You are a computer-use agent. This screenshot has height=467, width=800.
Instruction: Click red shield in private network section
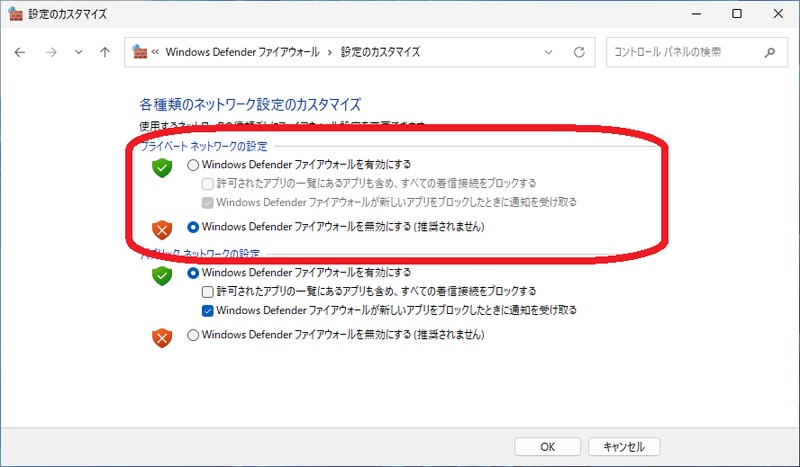[x=162, y=230]
